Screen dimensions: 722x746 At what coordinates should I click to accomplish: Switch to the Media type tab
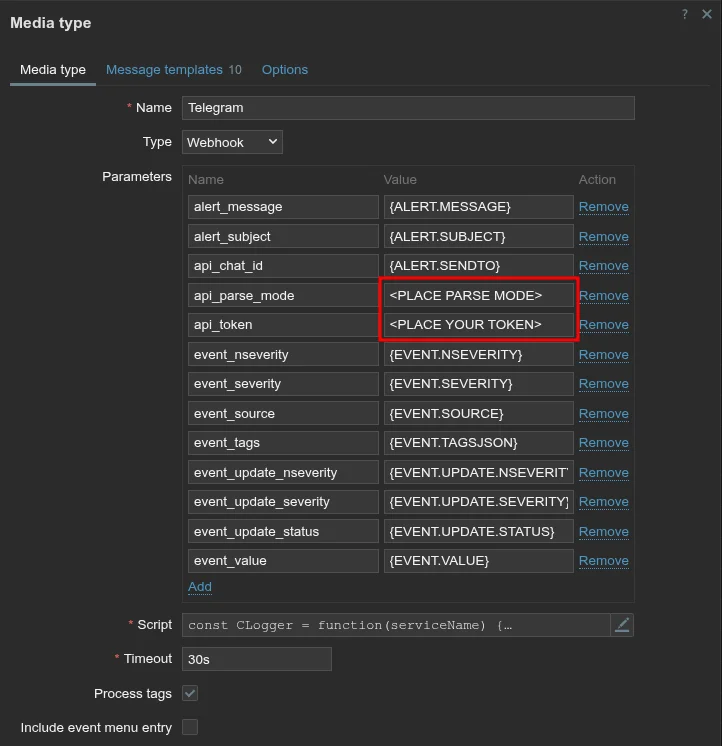[53, 70]
